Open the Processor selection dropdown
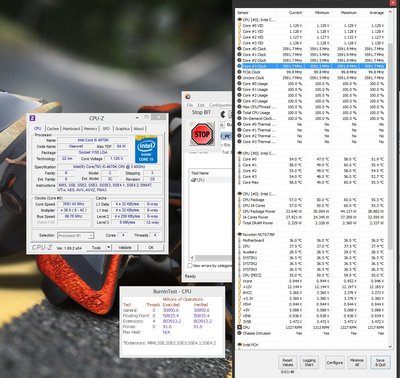Viewport: 400px width, 378px height. [x=76, y=236]
